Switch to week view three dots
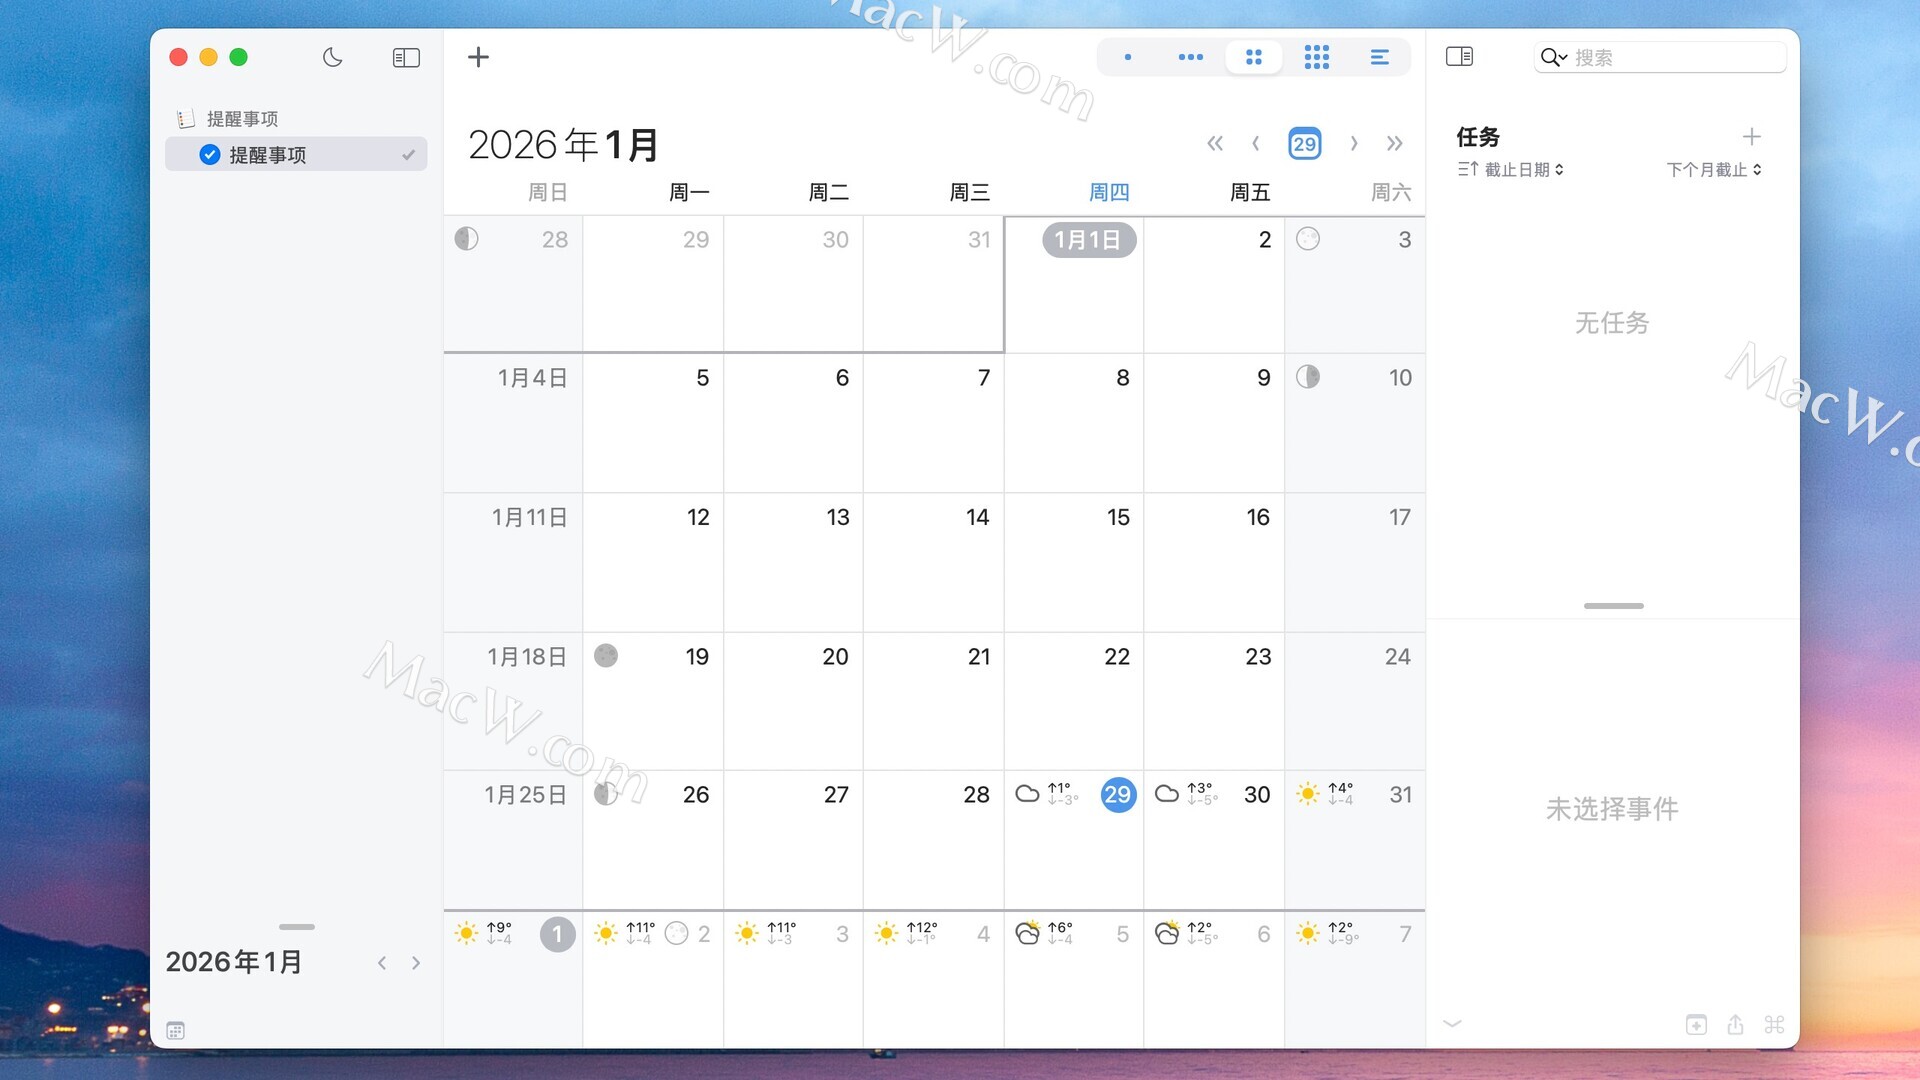Viewport: 1920px width, 1080px height. (x=1190, y=57)
